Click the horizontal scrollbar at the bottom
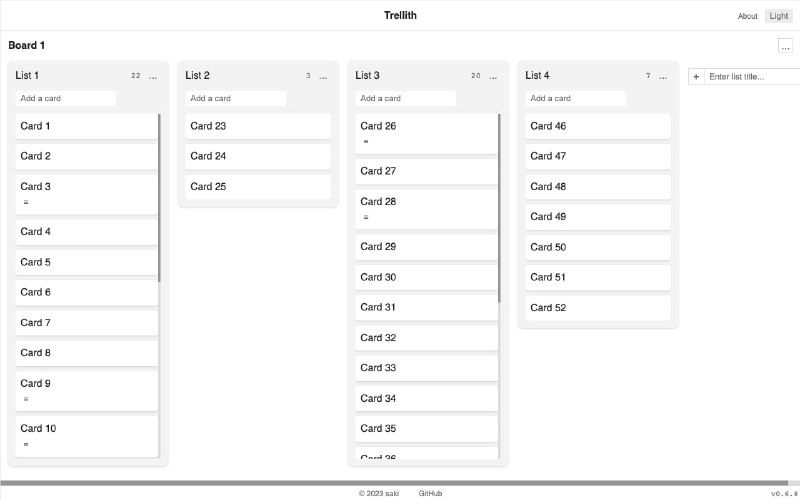Screen dimensions: 800x500 [400, 483]
